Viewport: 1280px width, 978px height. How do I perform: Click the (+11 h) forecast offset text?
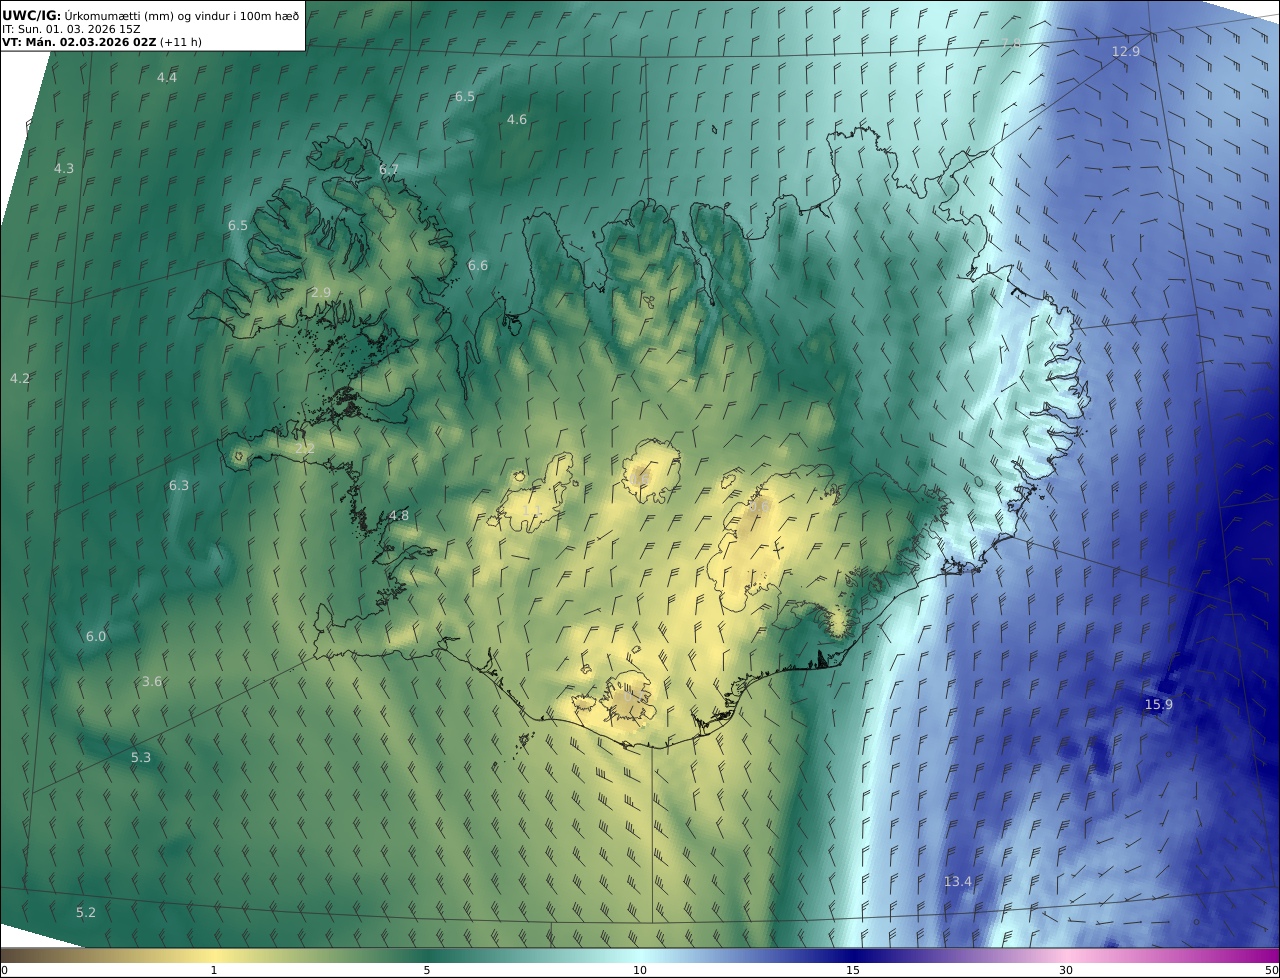tap(181, 42)
